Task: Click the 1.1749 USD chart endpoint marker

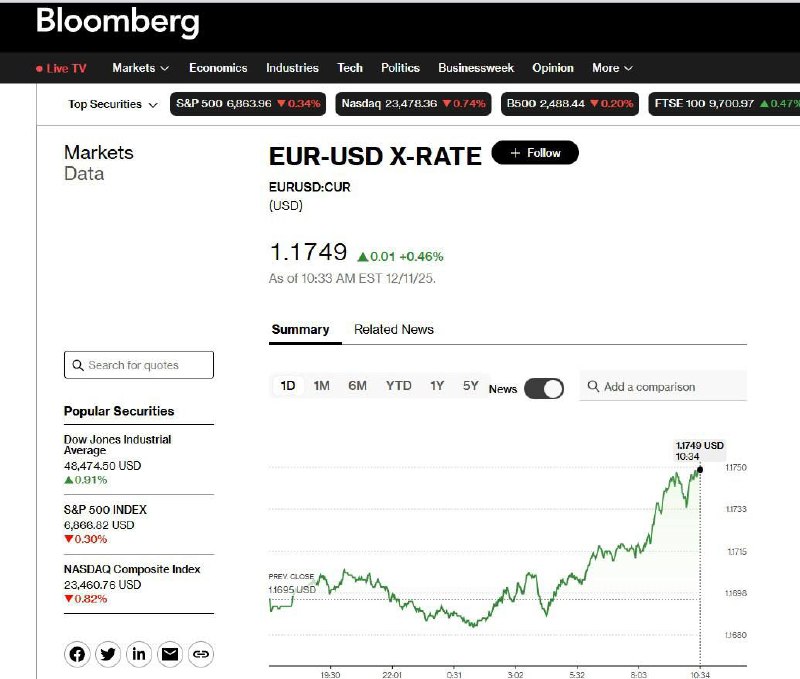Action: 699,469
